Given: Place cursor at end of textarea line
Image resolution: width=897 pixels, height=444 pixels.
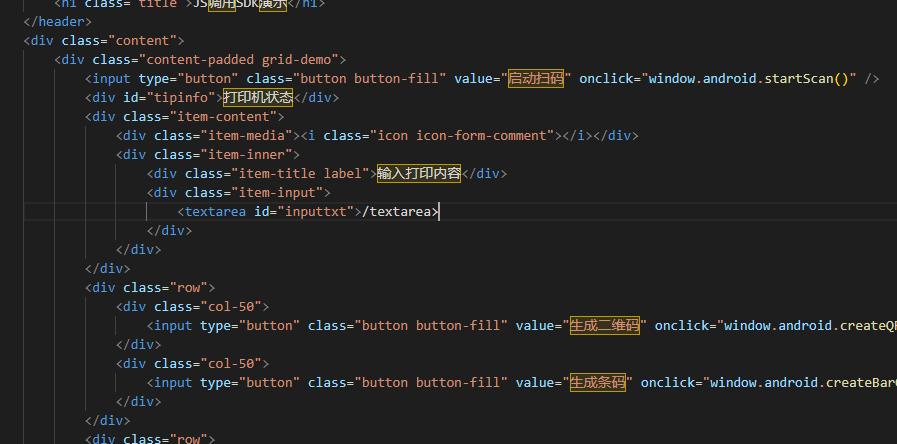Looking at the screenshot, I should (x=438, y=211).
